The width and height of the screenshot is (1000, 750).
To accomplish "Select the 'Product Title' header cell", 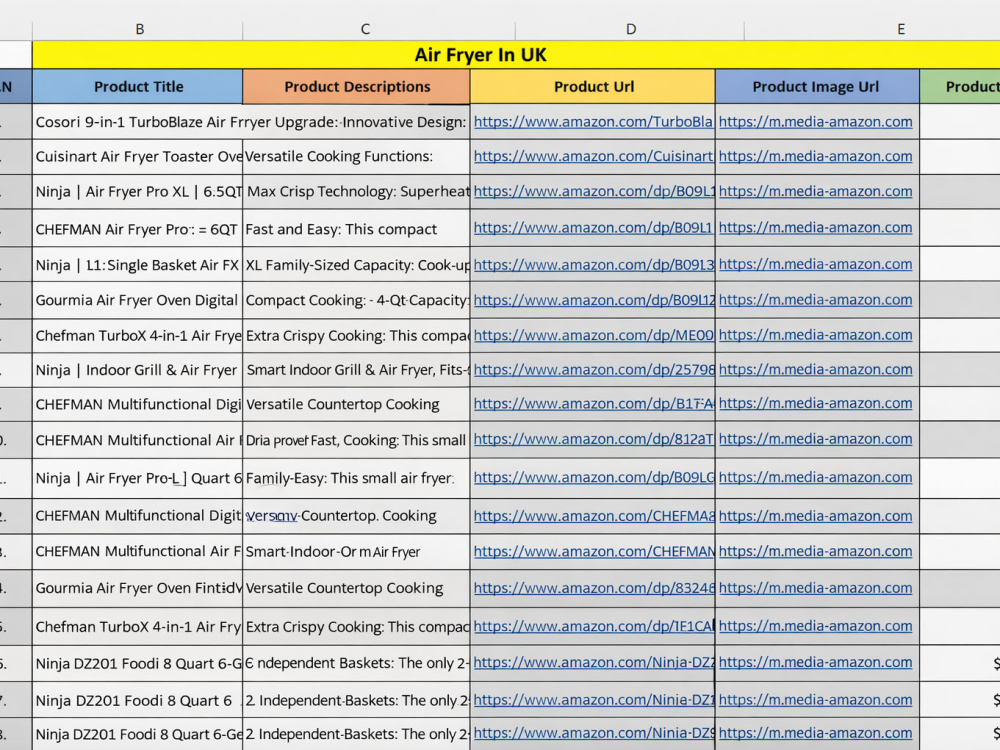I will tap(138, 87).
